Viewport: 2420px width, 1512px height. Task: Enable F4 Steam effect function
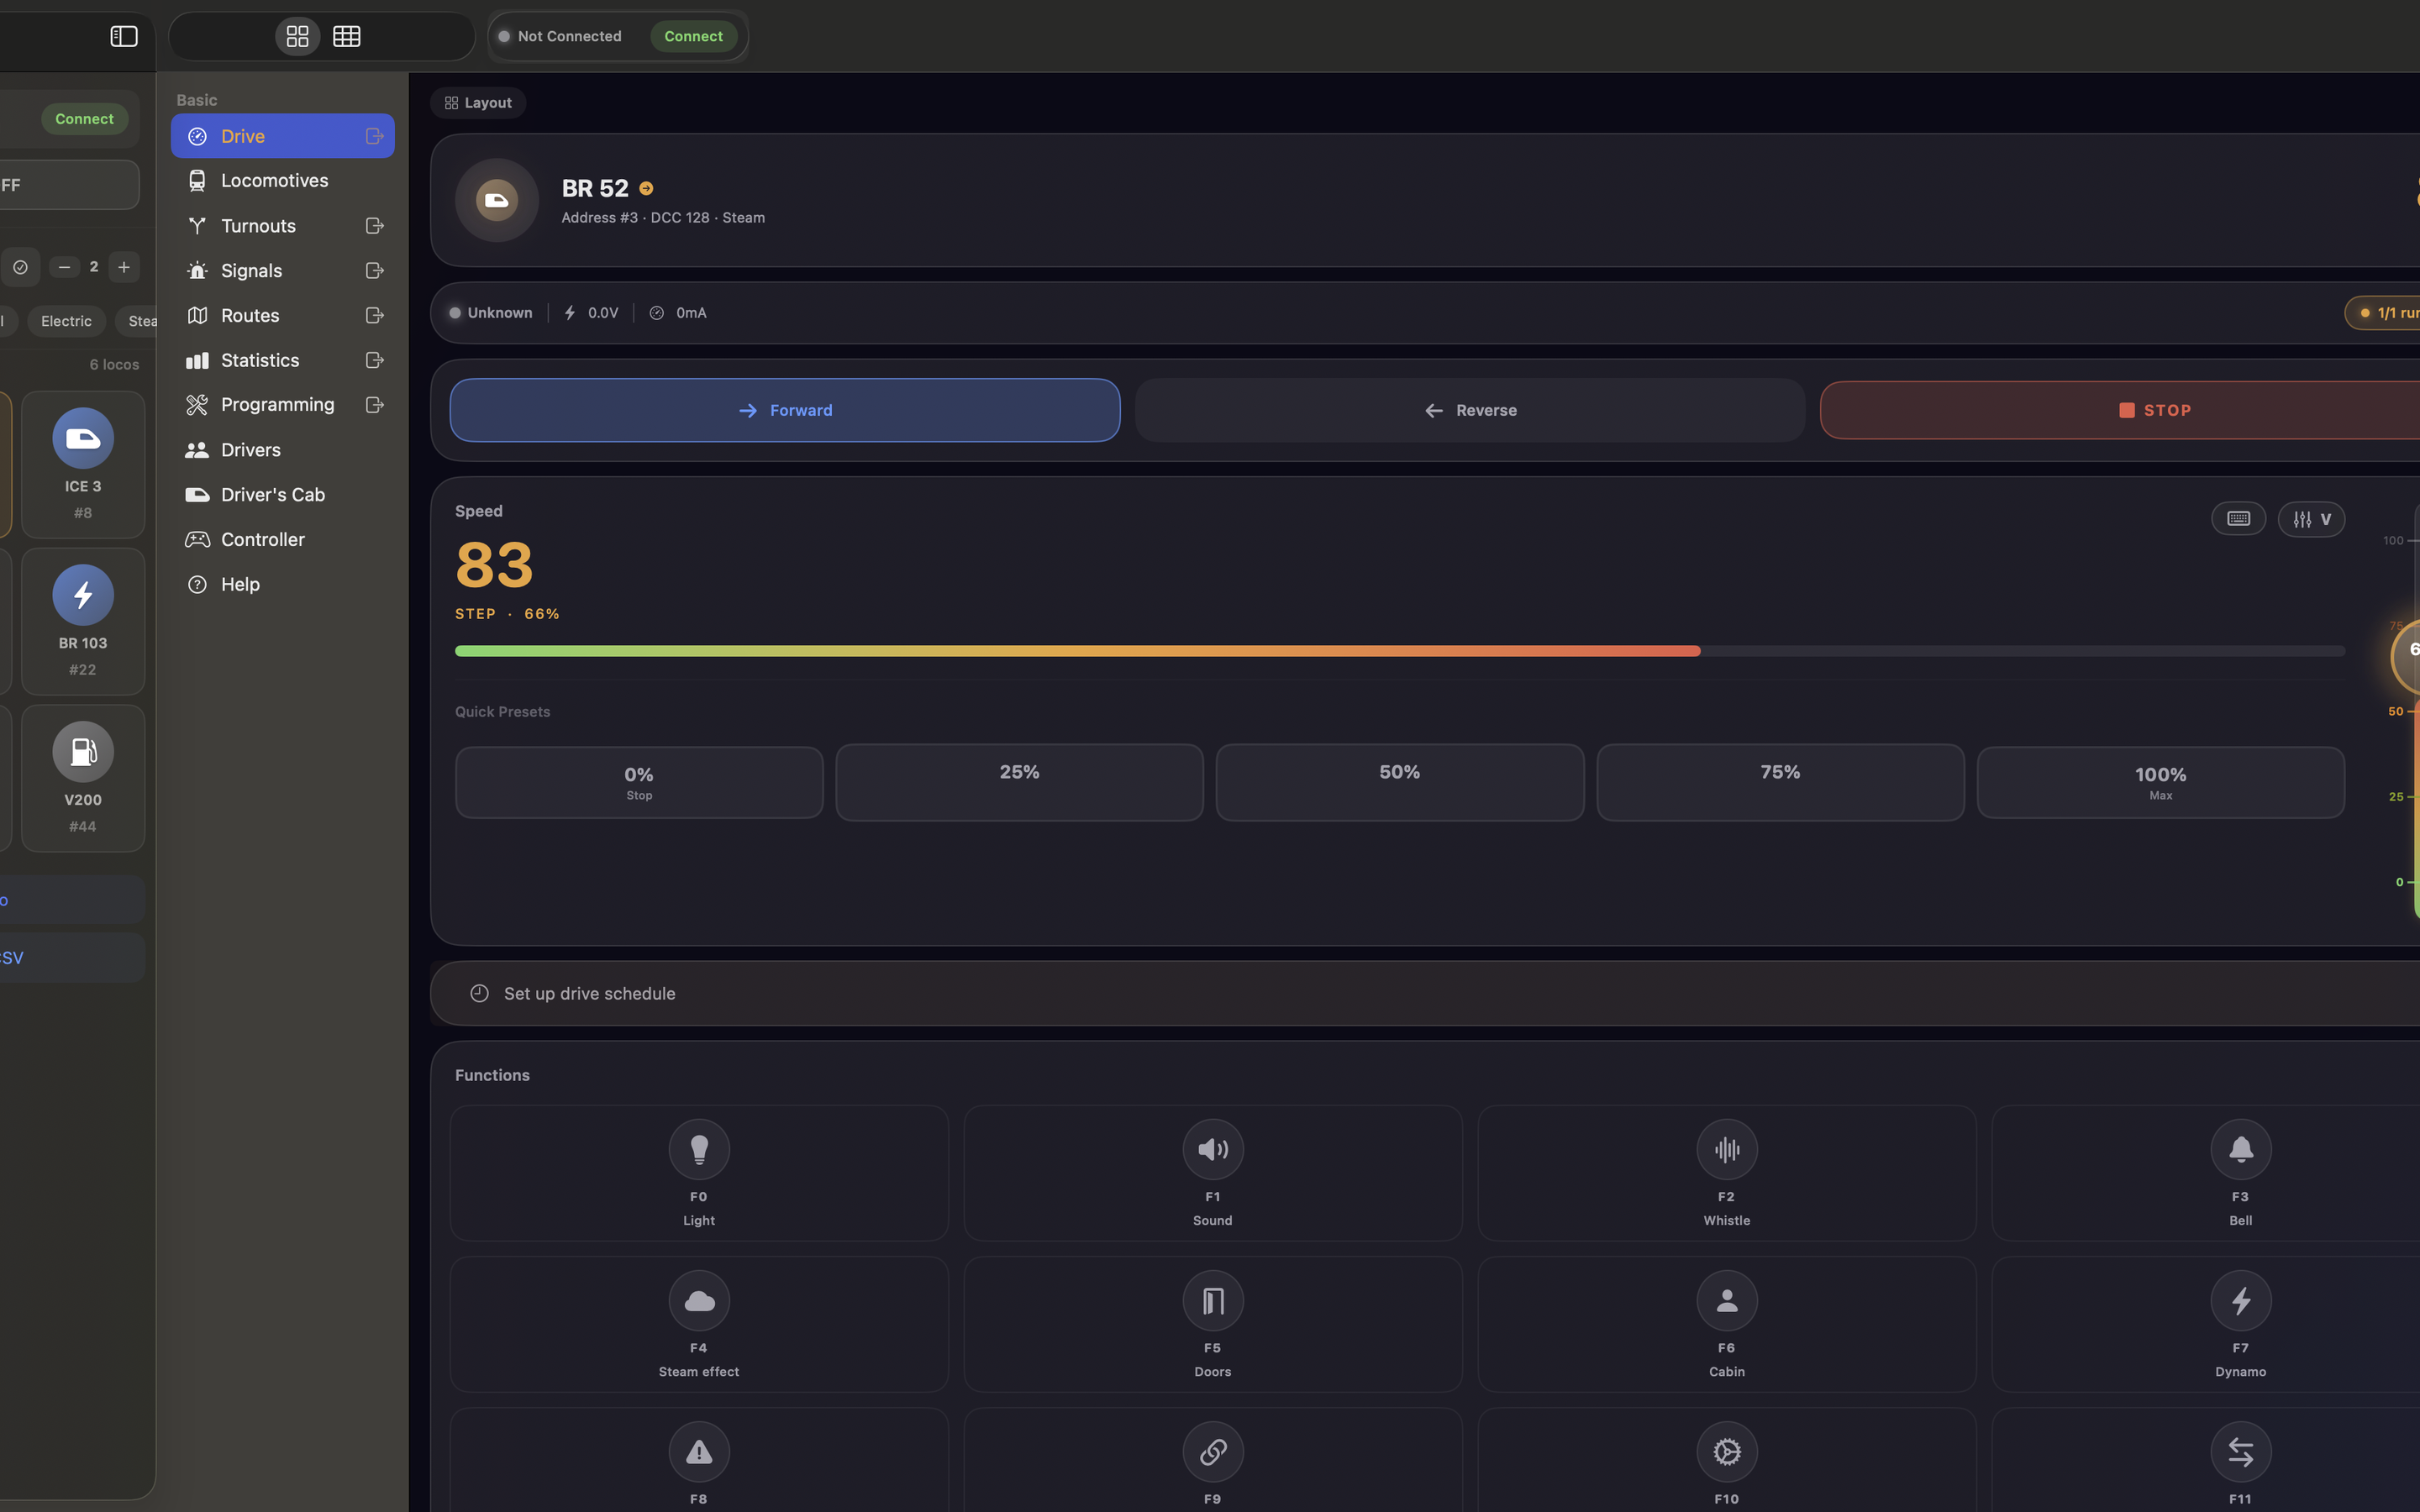[699, 1323]
